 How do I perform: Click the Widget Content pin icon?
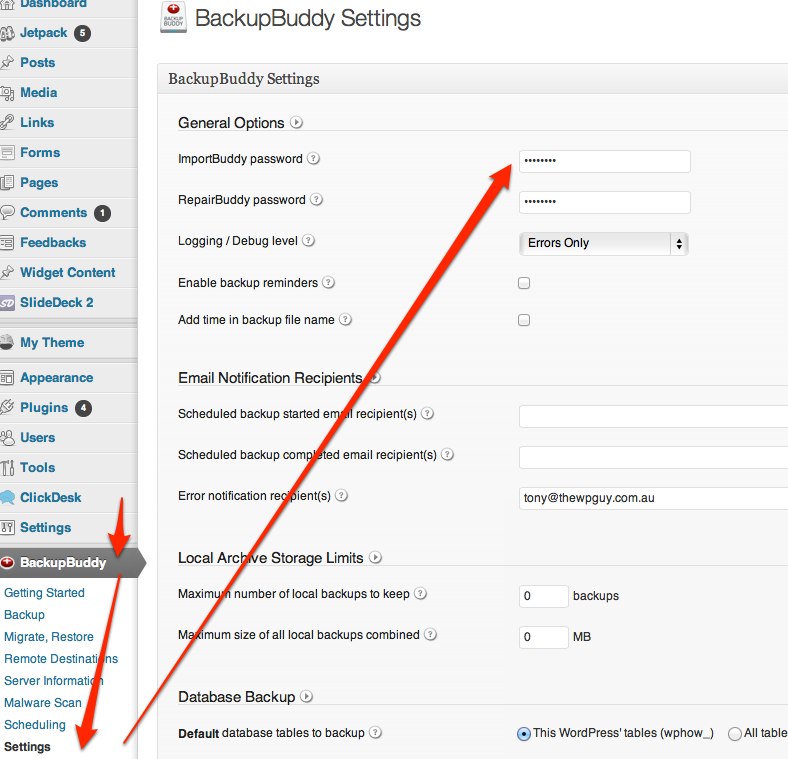[x=7, y=273]
